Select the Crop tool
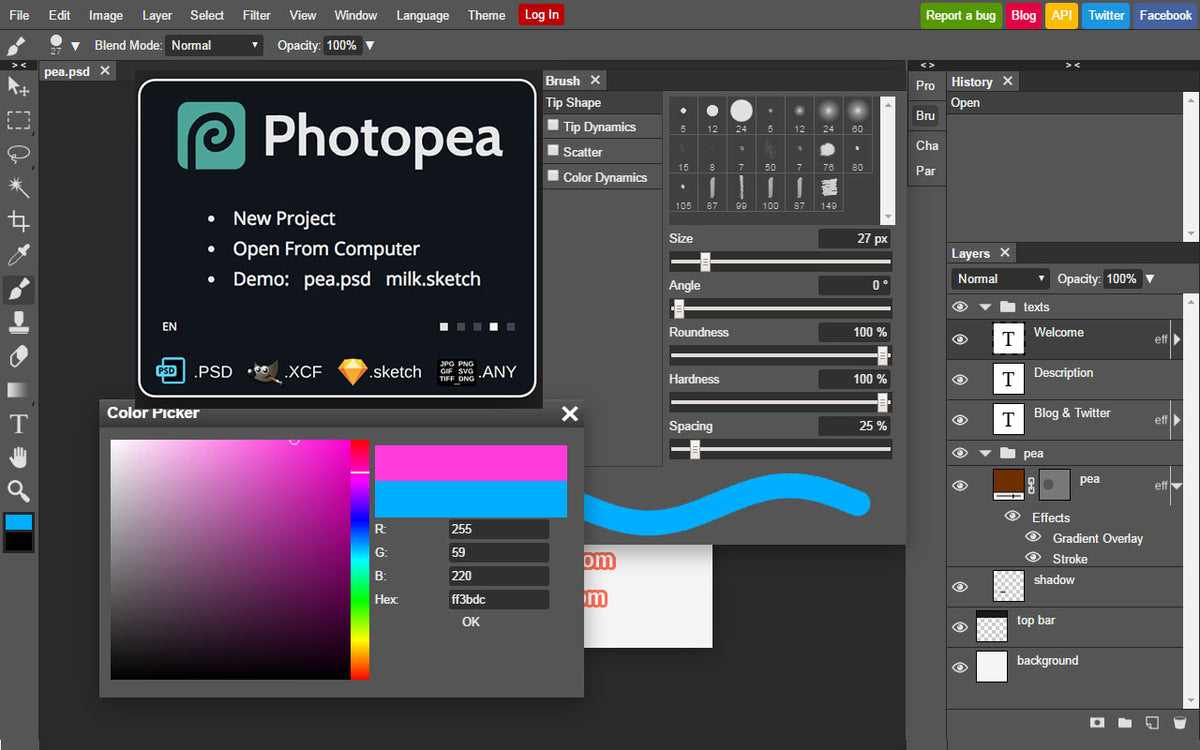The image size is (1200, 750). pos(18,221)
